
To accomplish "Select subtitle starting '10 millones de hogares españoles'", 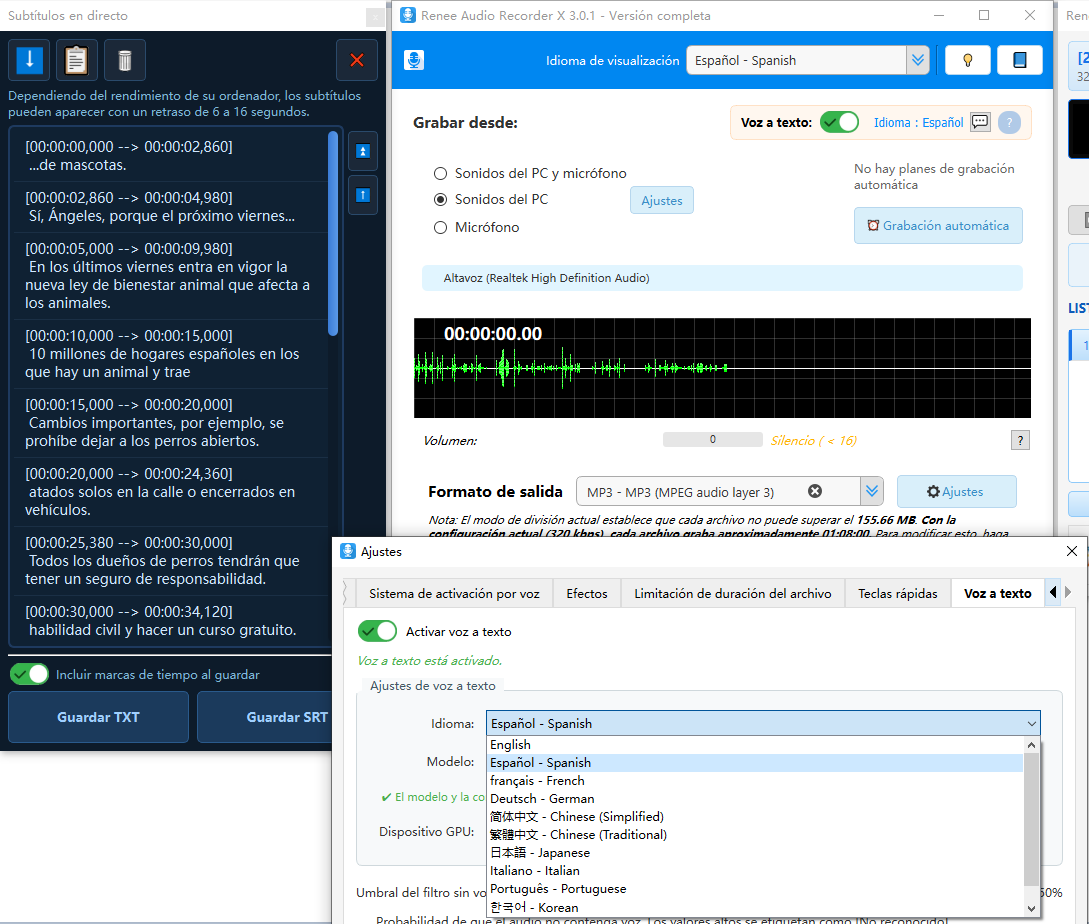I will pyautogui.click(x=171, y=354).
